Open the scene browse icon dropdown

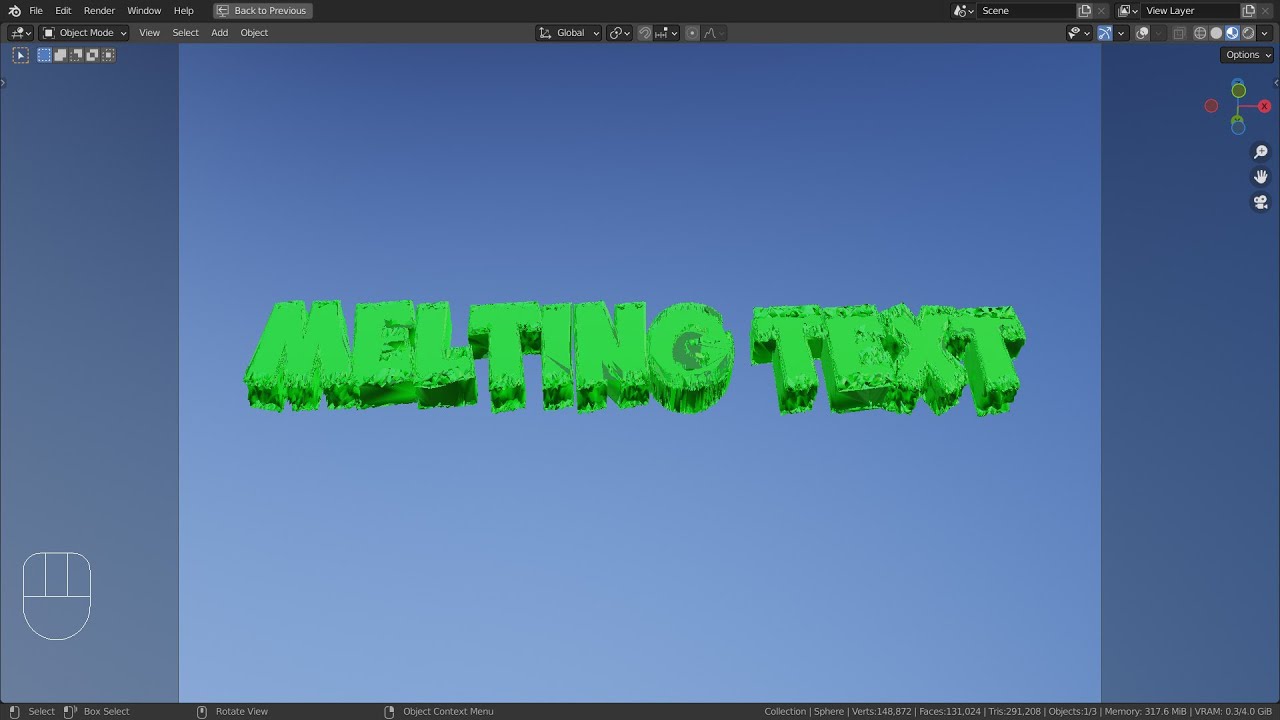point(962,10)
